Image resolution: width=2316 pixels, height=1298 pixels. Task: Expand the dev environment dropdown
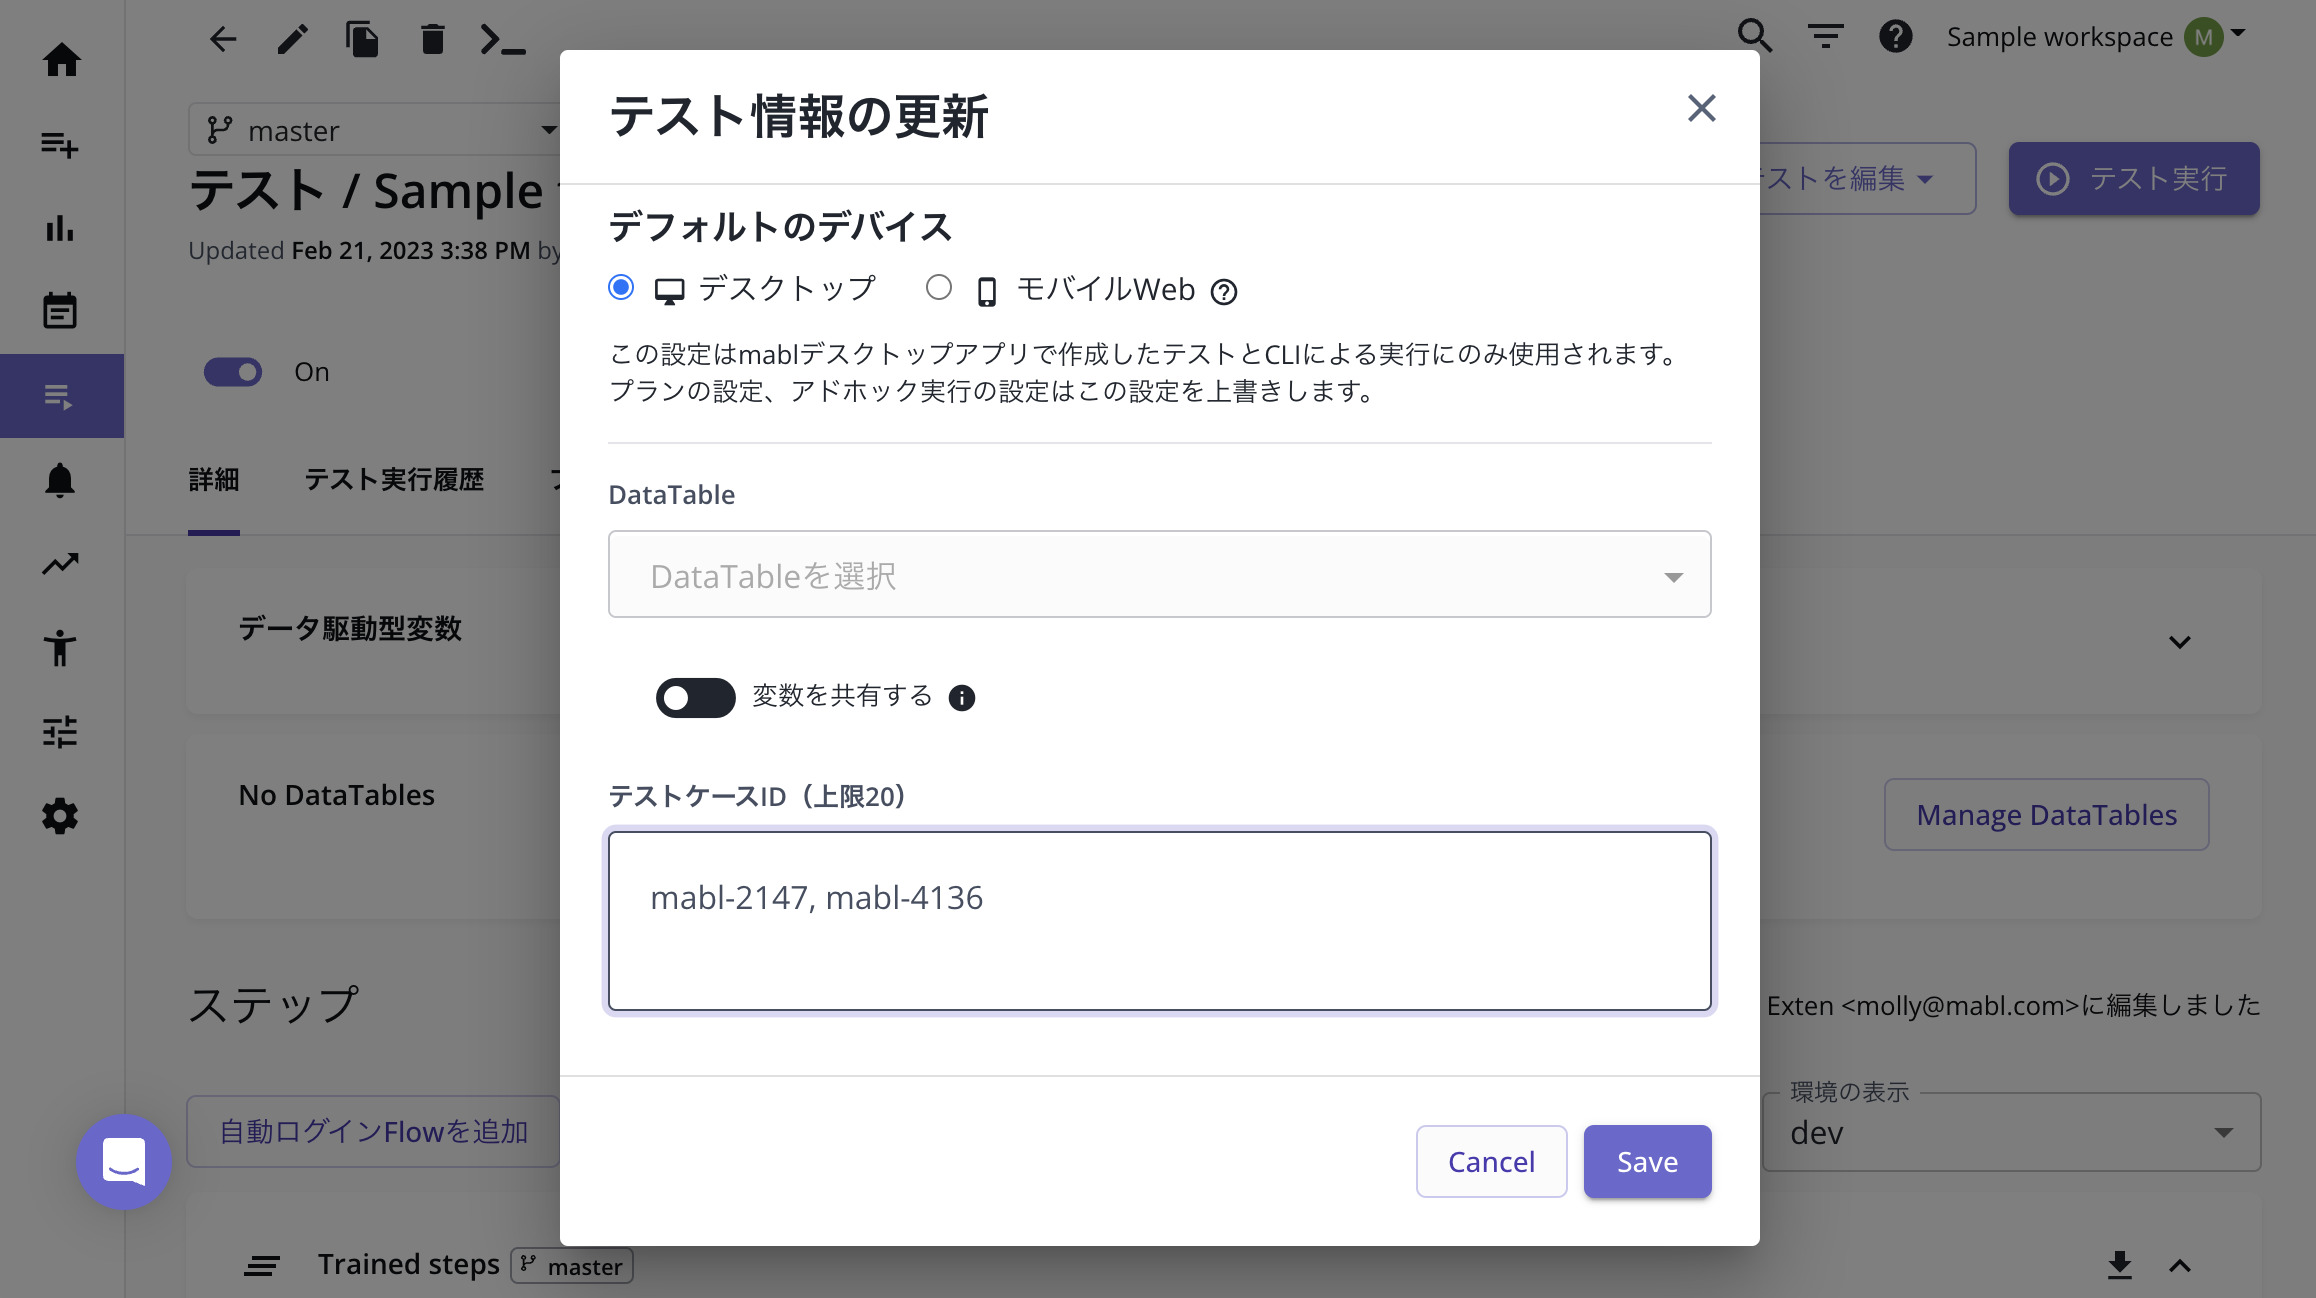[x=2010, y=1132]
